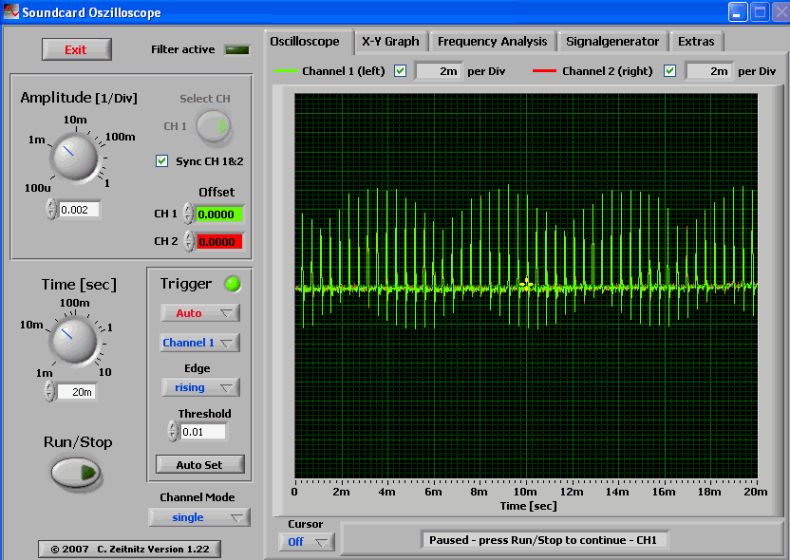The height and width of the screenshot is (560, 790).
Task: Click the Time [sec] rotary knob
Action: (74, 340)
